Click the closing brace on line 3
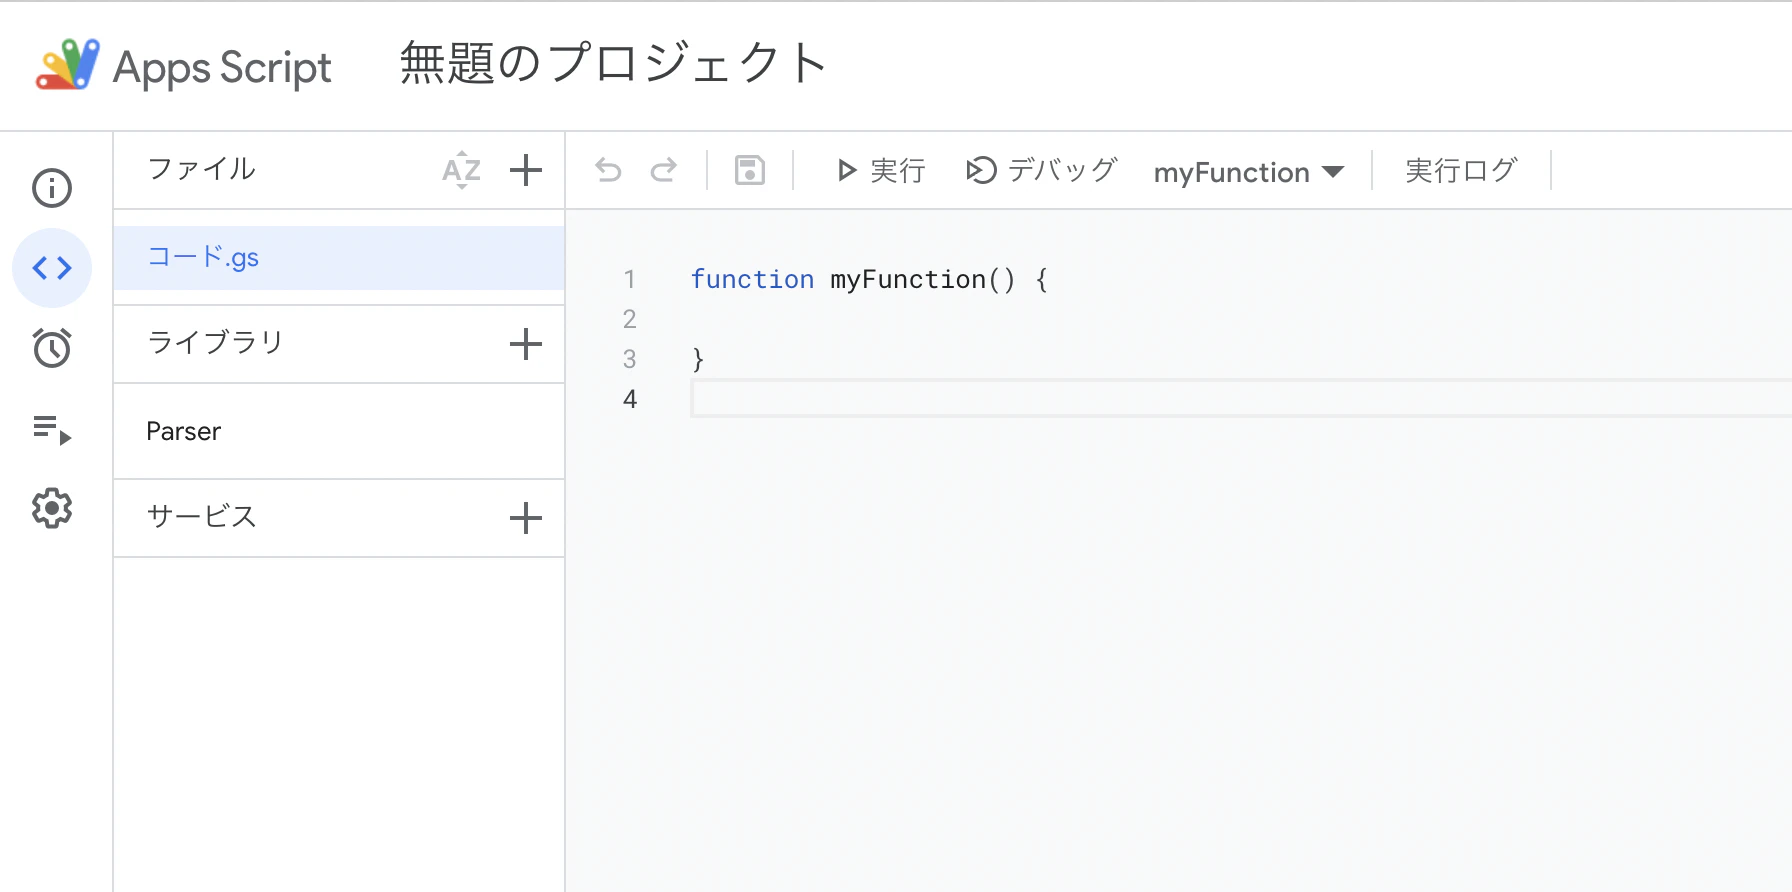Viewport: 1792px width, 892px height. [698, 359]
